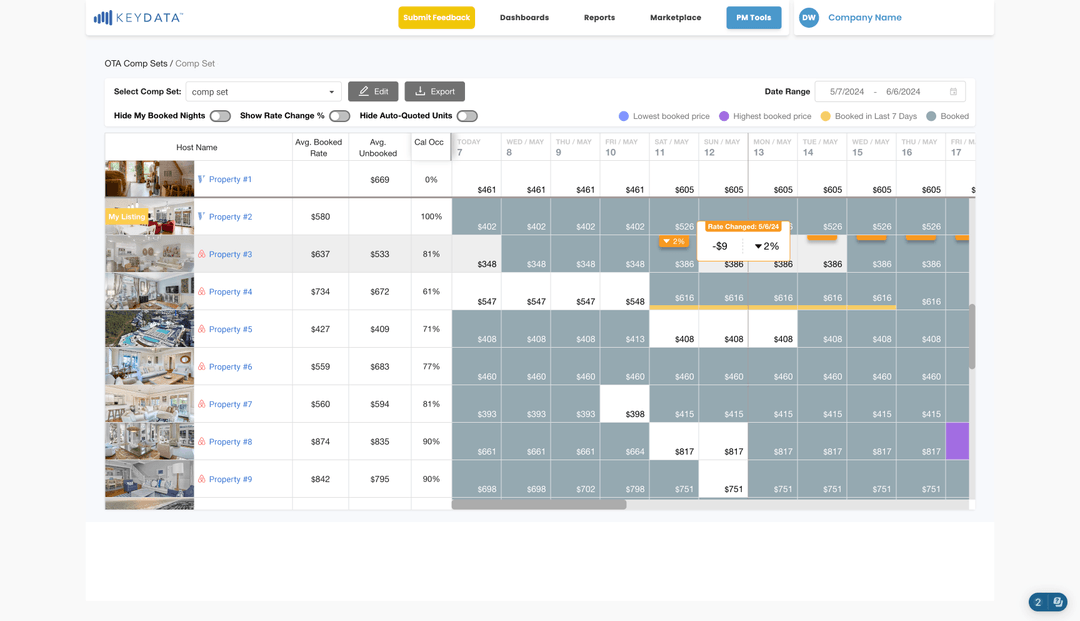Click the Export download icon

click(422, 91)
